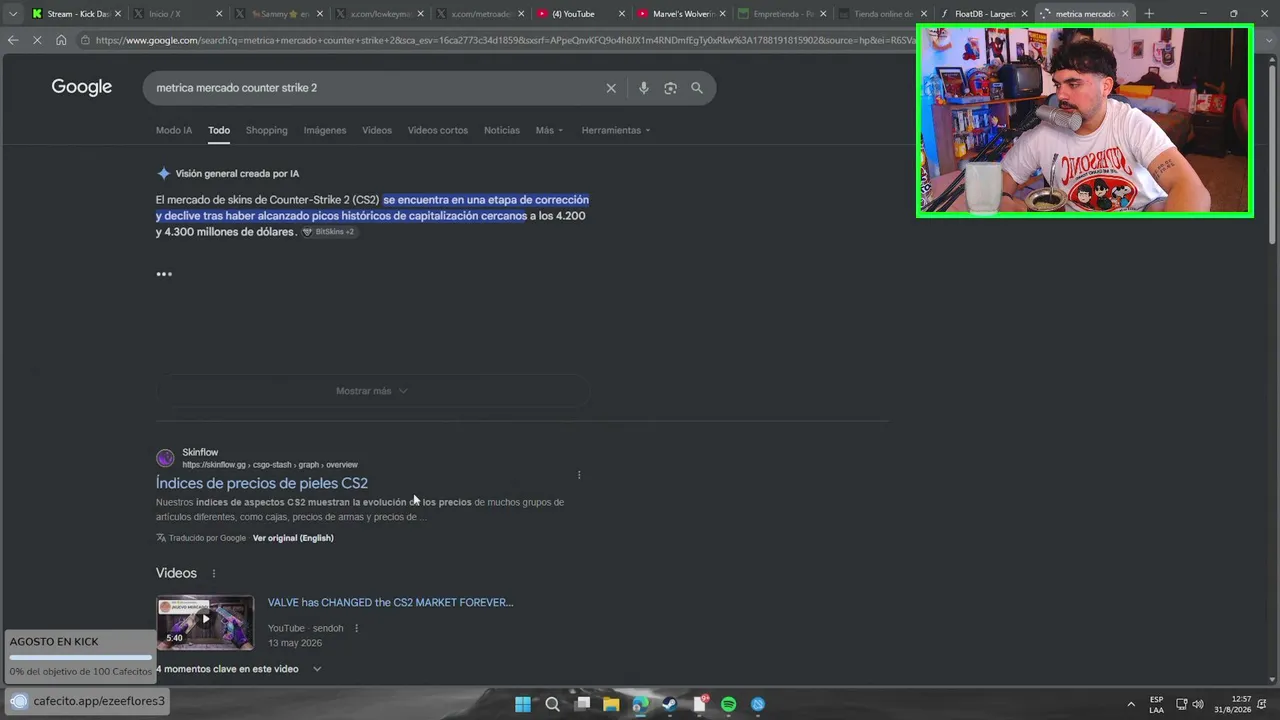Open the browser home page button
The height and width of the screenshot is (720, 1280).
click(61, 40)
